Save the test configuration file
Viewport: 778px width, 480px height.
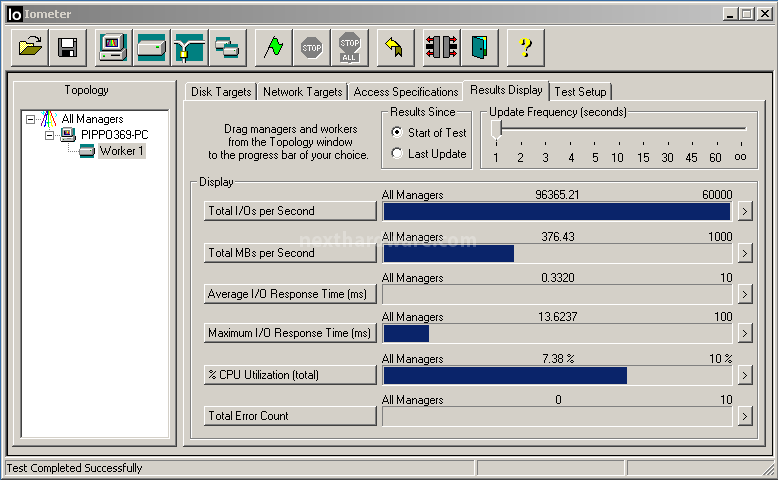pos(67,48)
